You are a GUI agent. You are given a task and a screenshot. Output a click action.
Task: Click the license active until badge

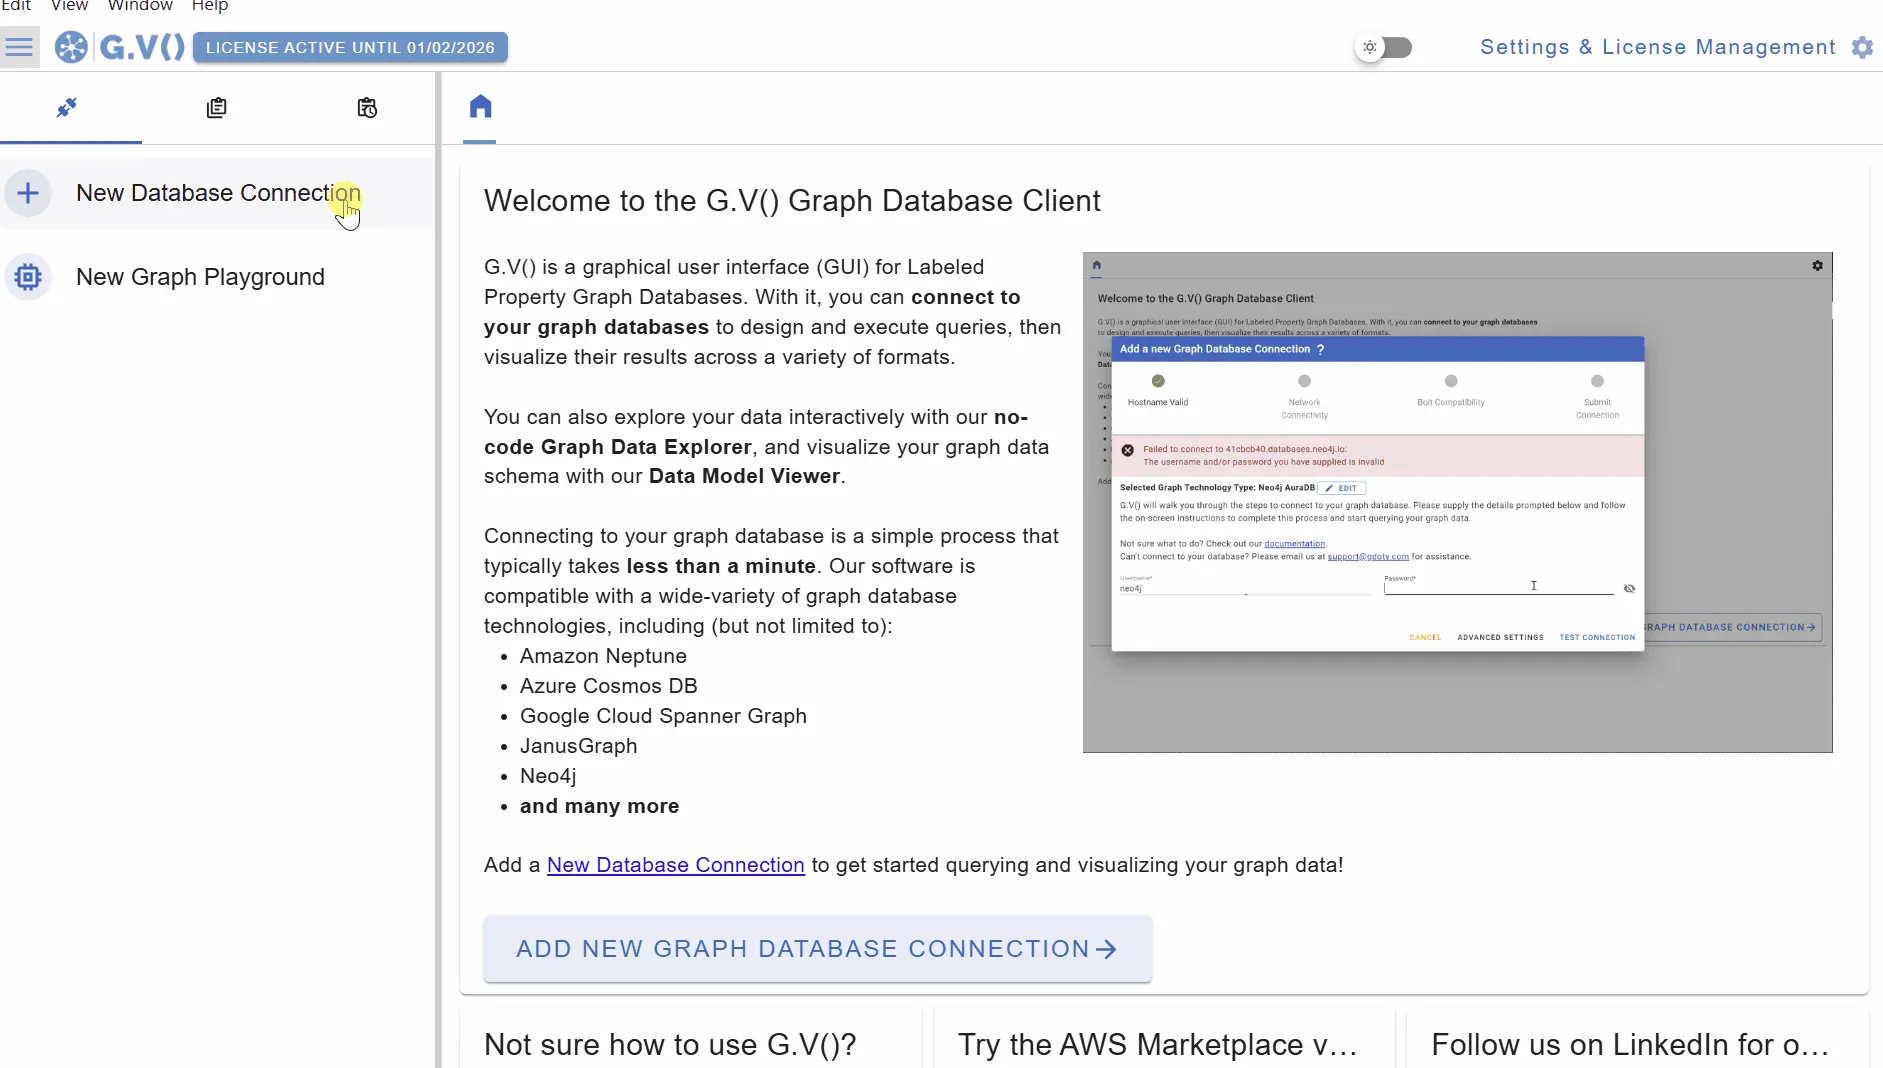350,47
